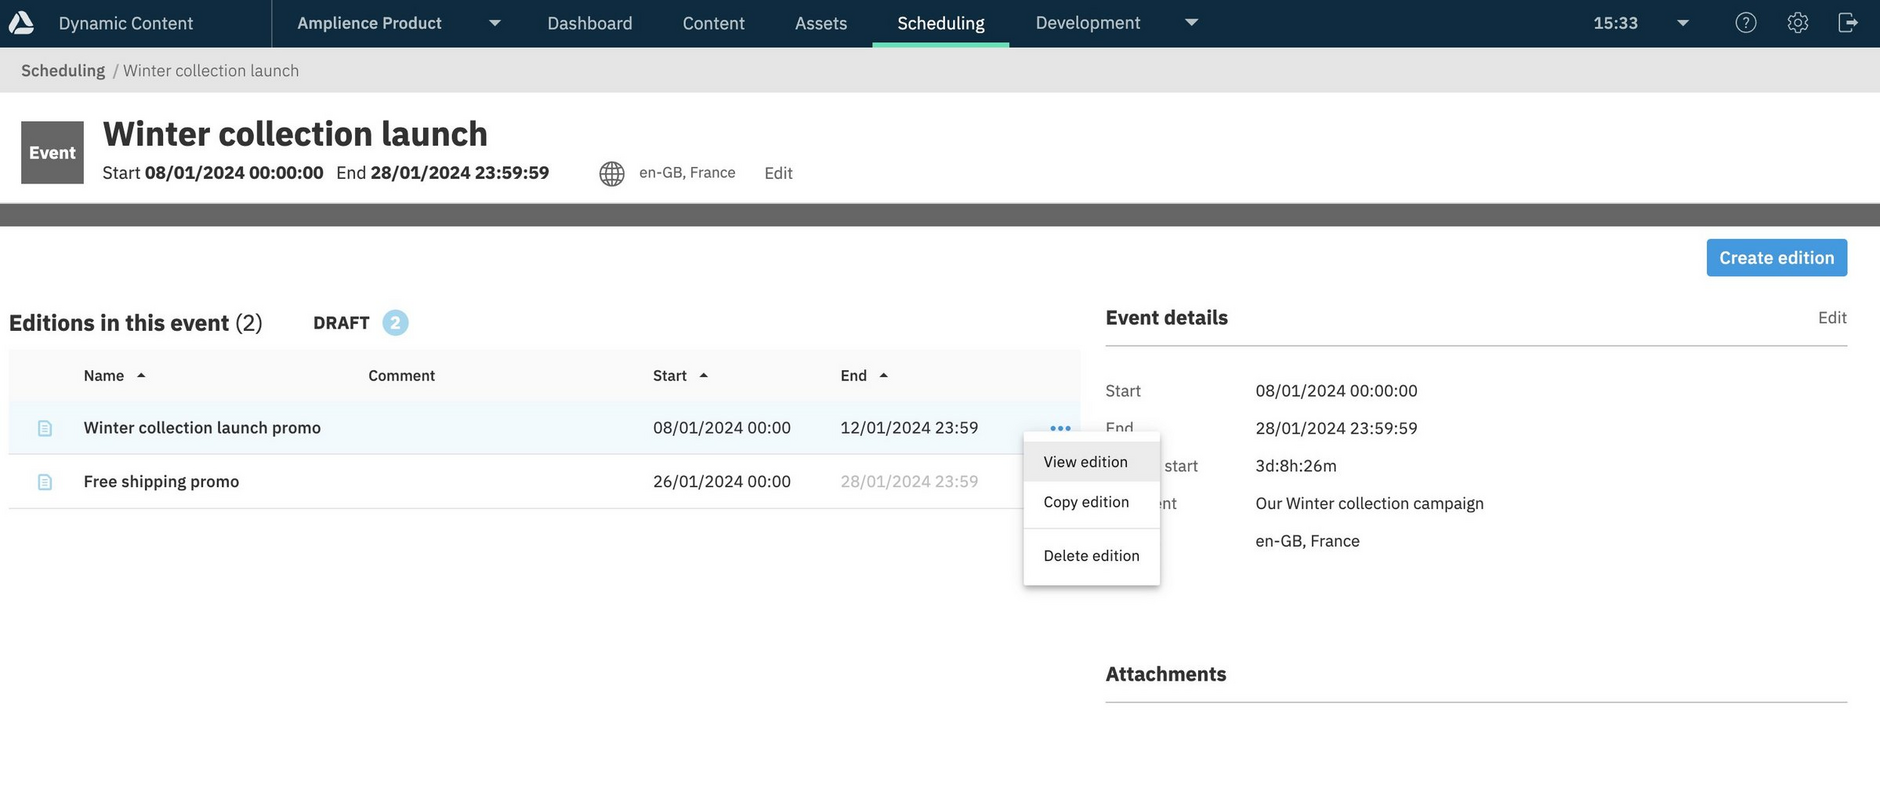Screen dimensions: 1880x803
Task: Click start date 26/01/2024 00:00 in table
Action: pos(722,482)
